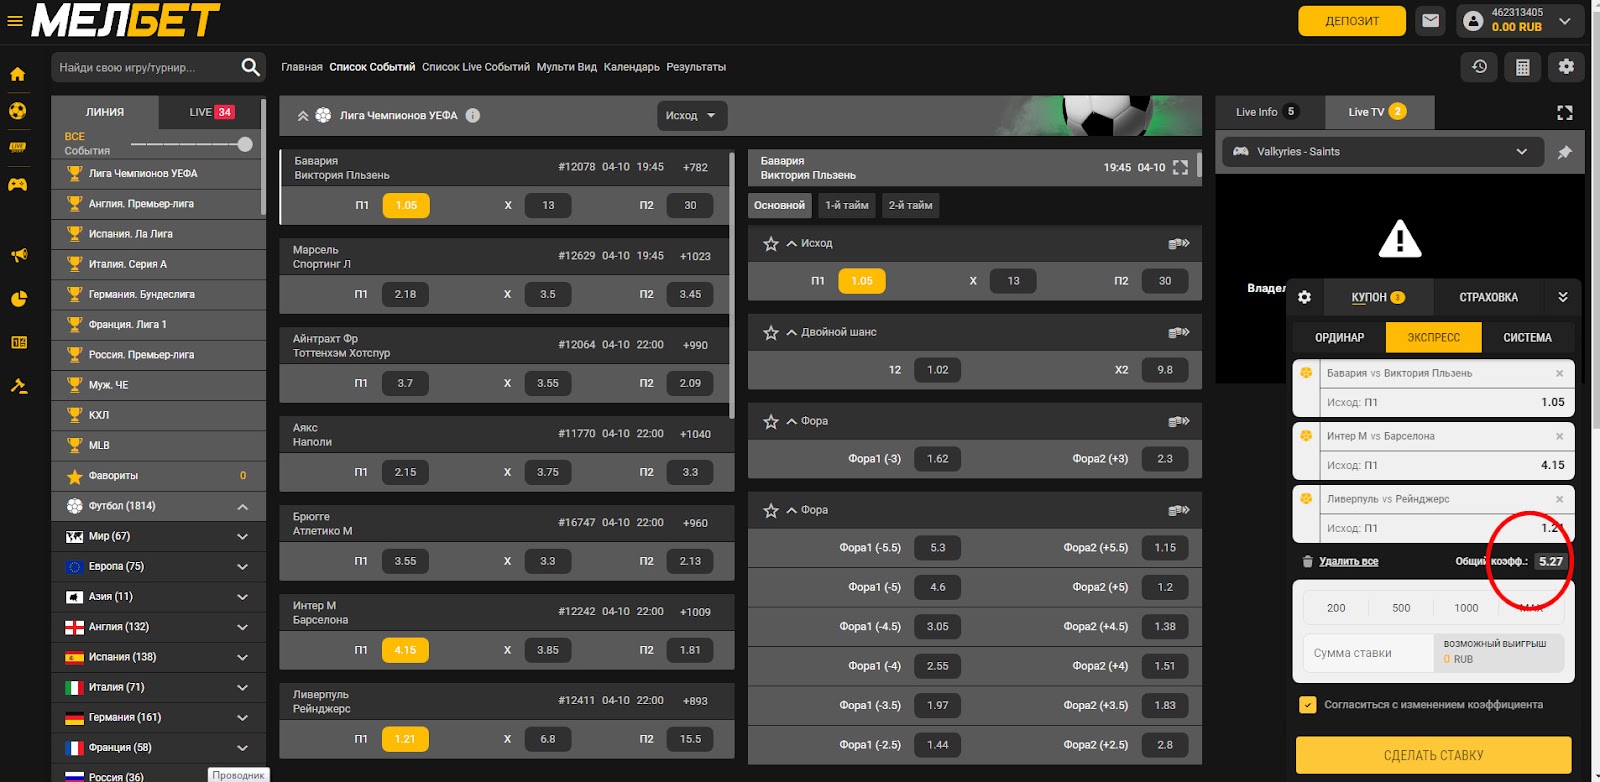Open Список Live Событий link
Image resolution: width=1600 pixels, height=782 pixels.
click(476, 67)
